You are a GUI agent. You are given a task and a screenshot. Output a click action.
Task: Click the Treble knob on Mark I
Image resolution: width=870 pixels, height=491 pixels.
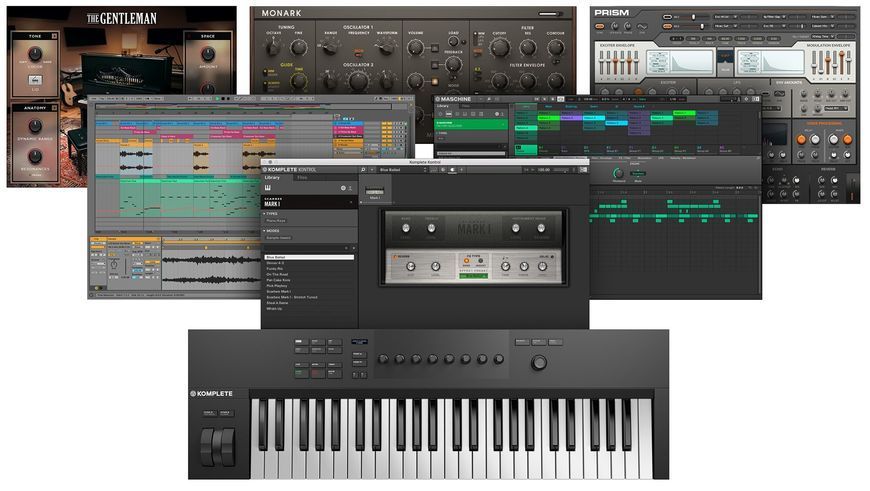431,228
